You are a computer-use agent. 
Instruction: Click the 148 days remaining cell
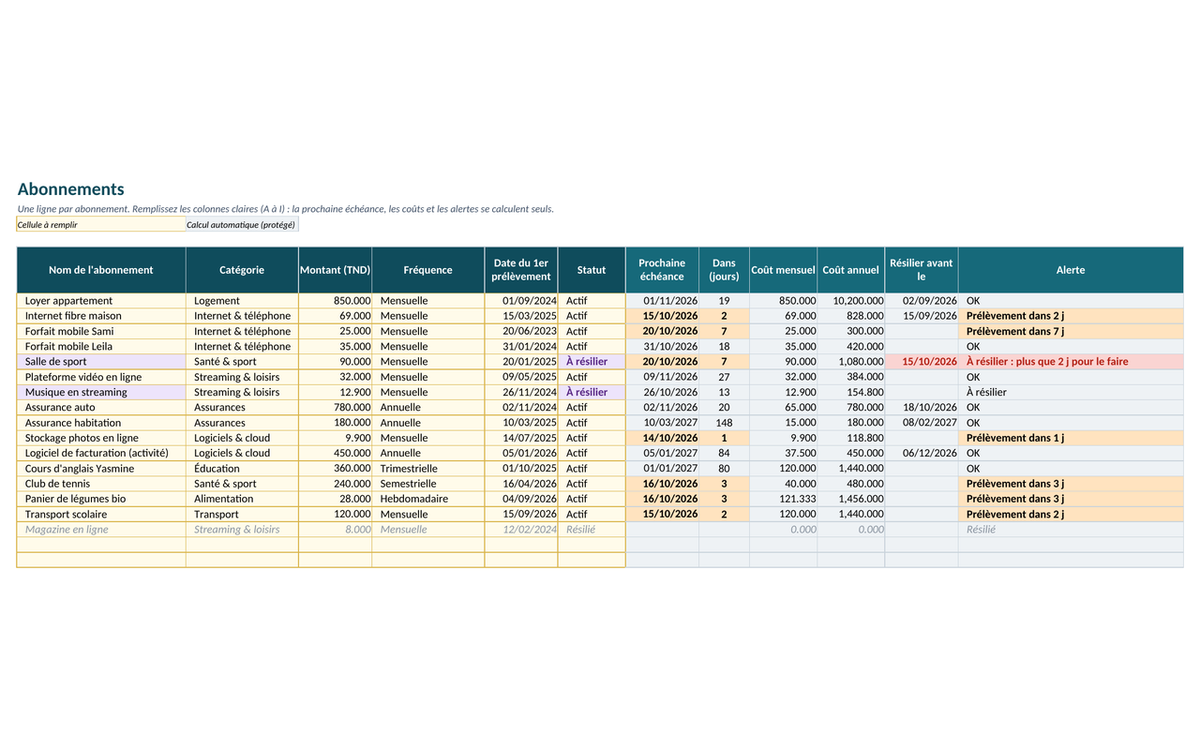click(x=724, y=423)
